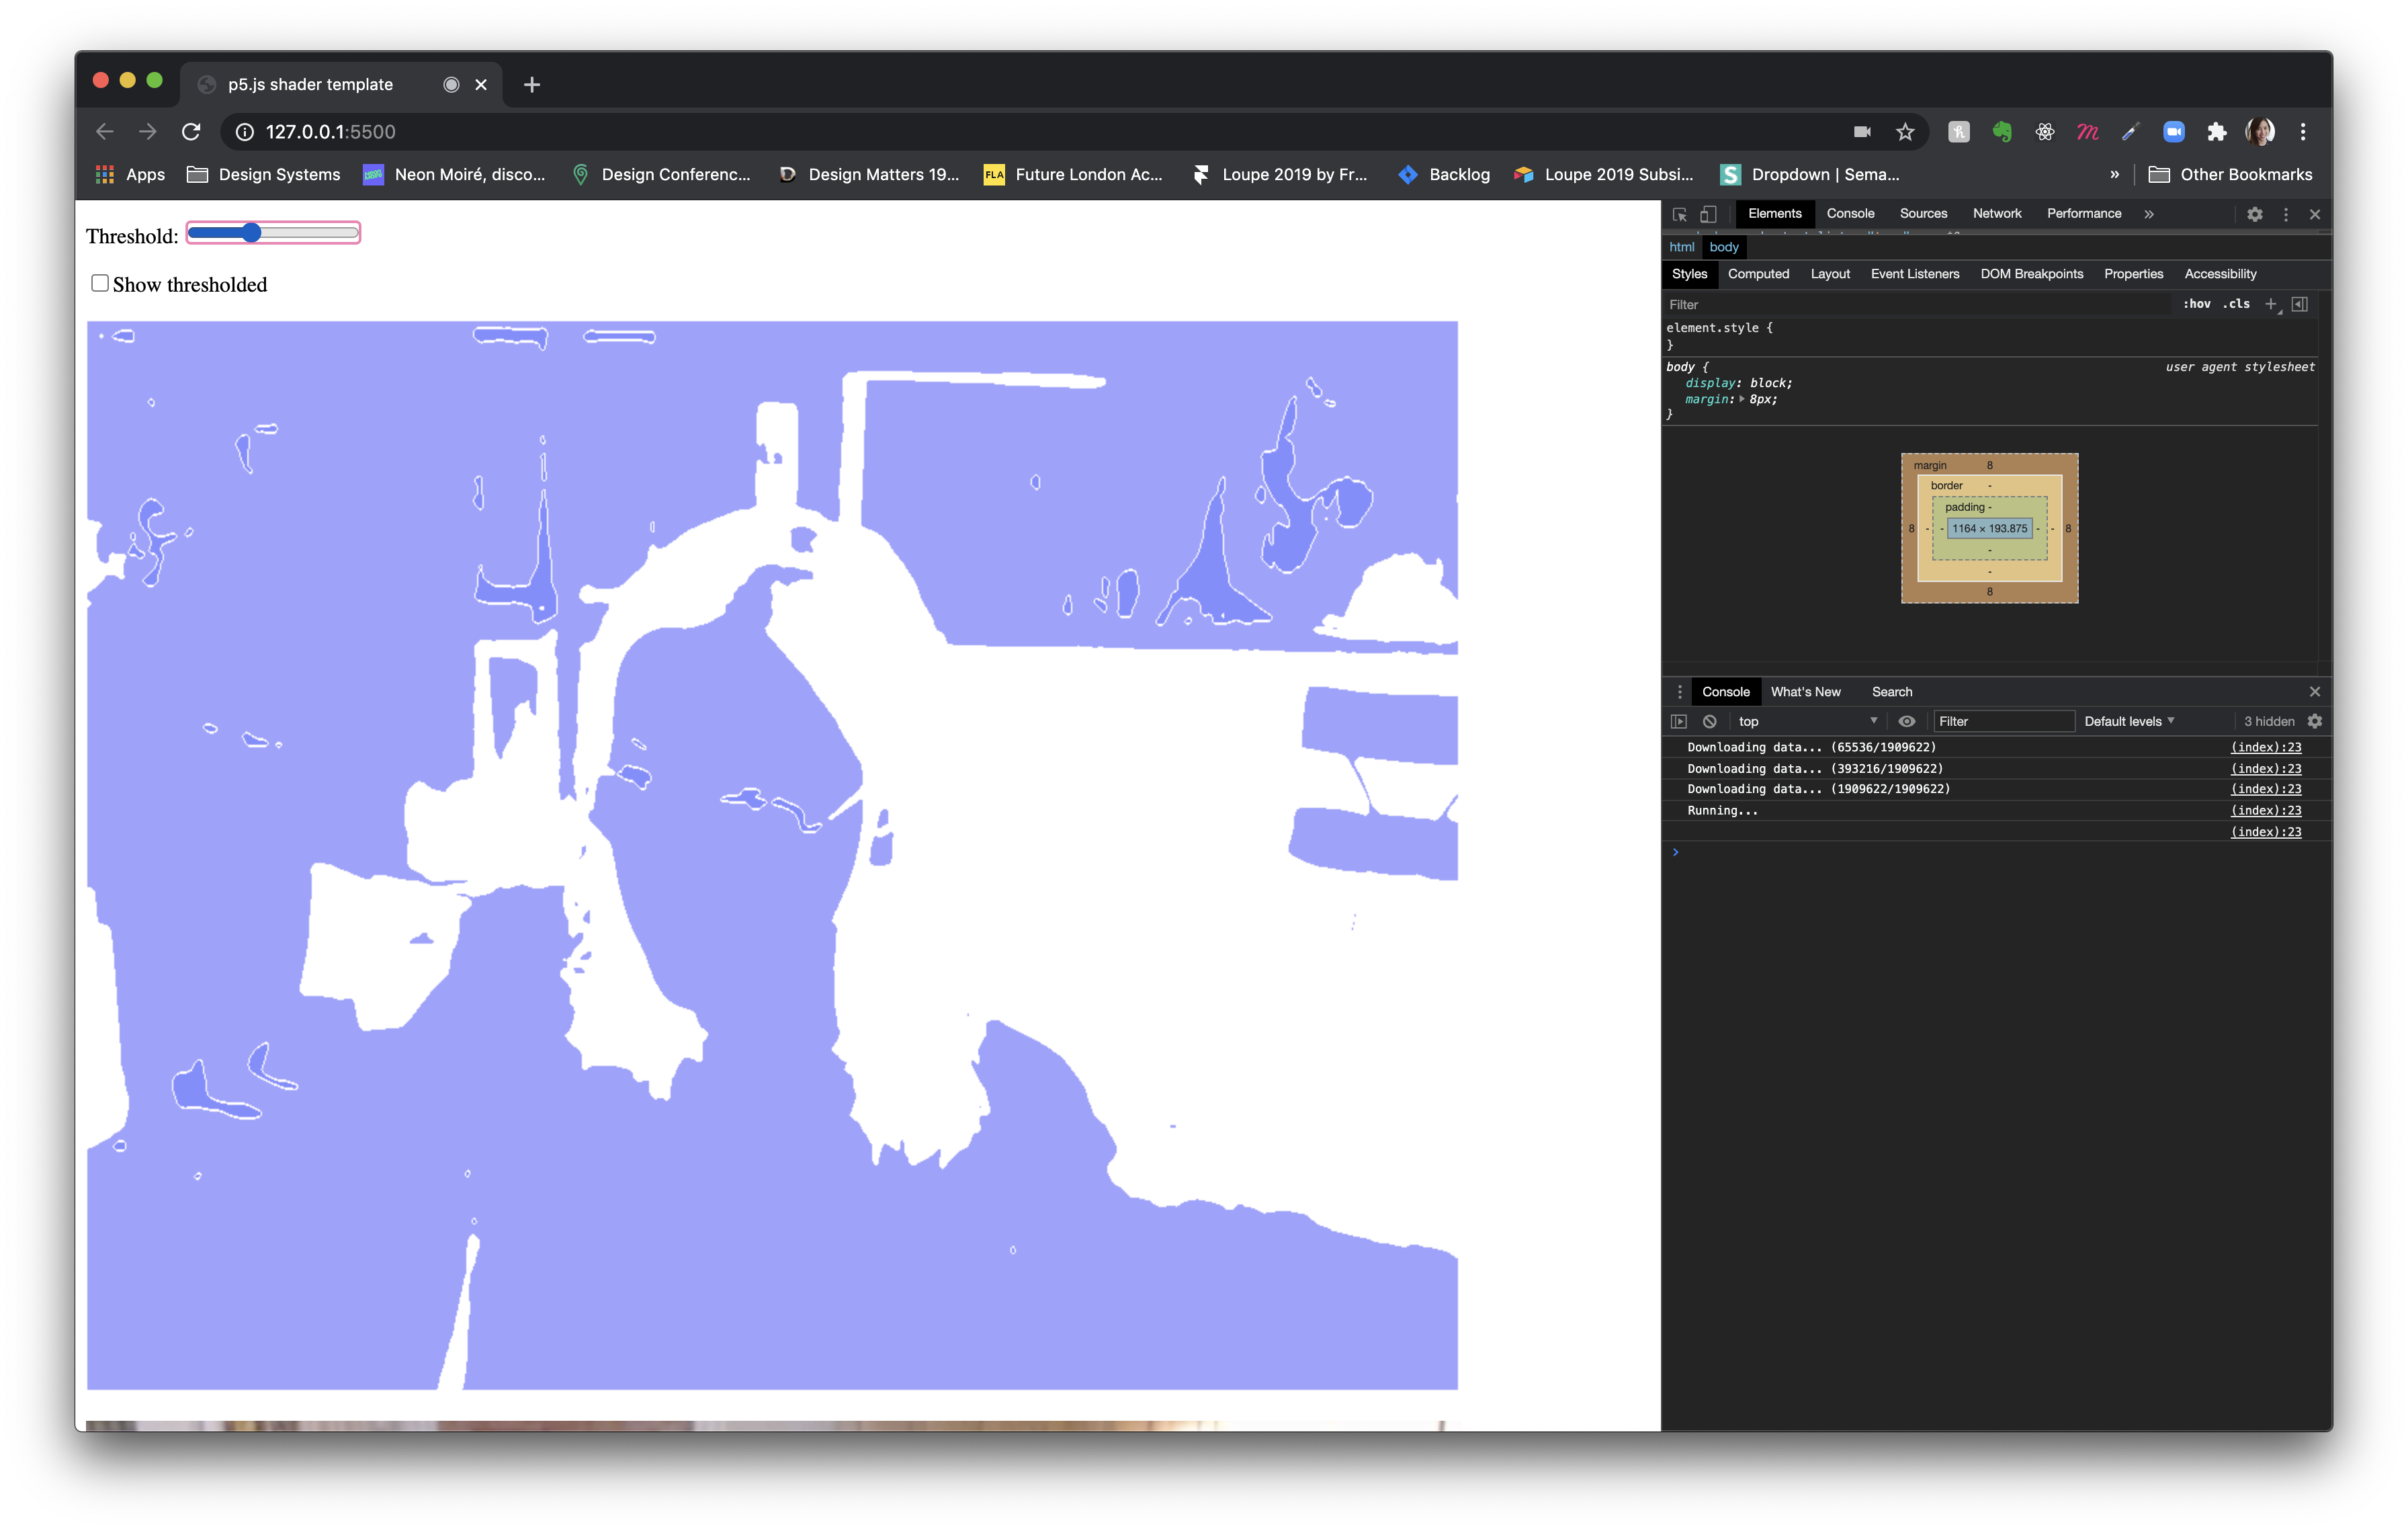
Task: Select html in the breadcrumb
Action: point(1681,247)
